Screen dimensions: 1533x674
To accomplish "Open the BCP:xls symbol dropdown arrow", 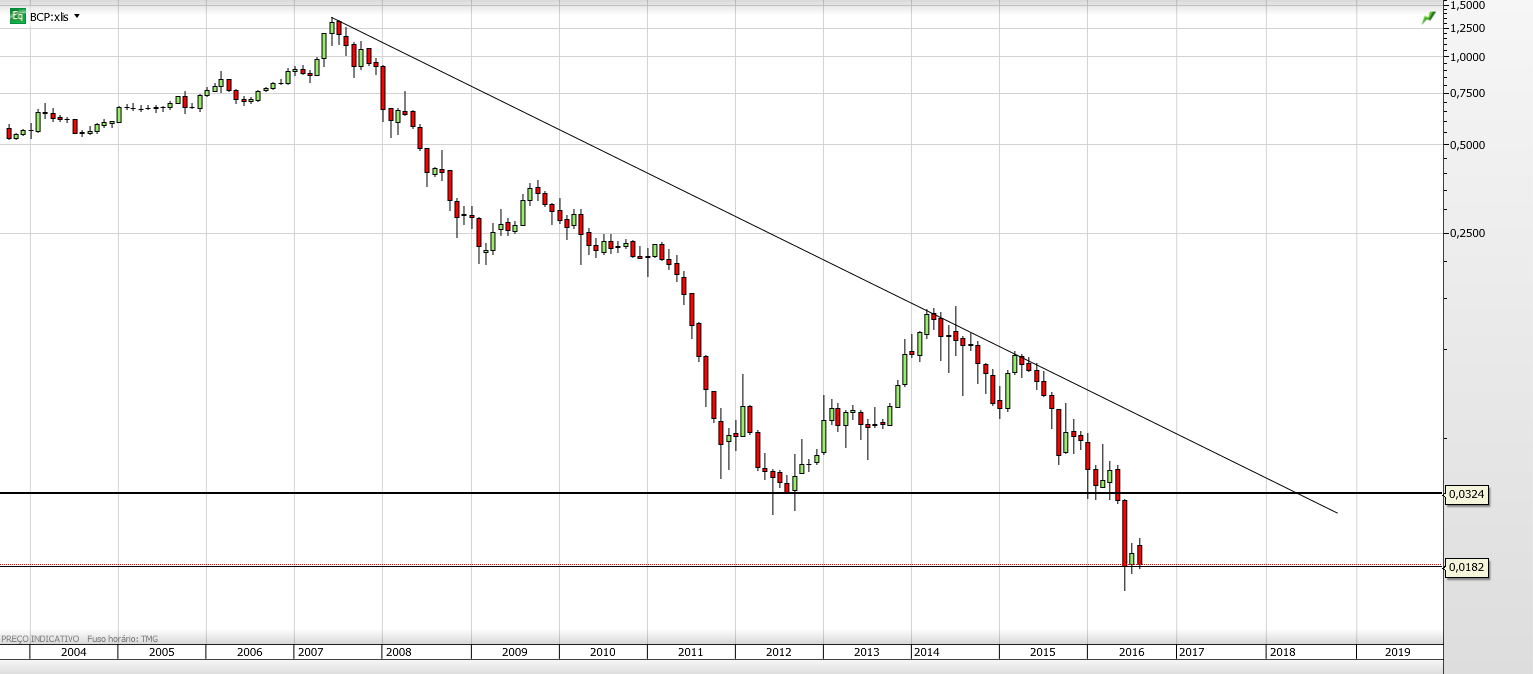I will (77, 16).
